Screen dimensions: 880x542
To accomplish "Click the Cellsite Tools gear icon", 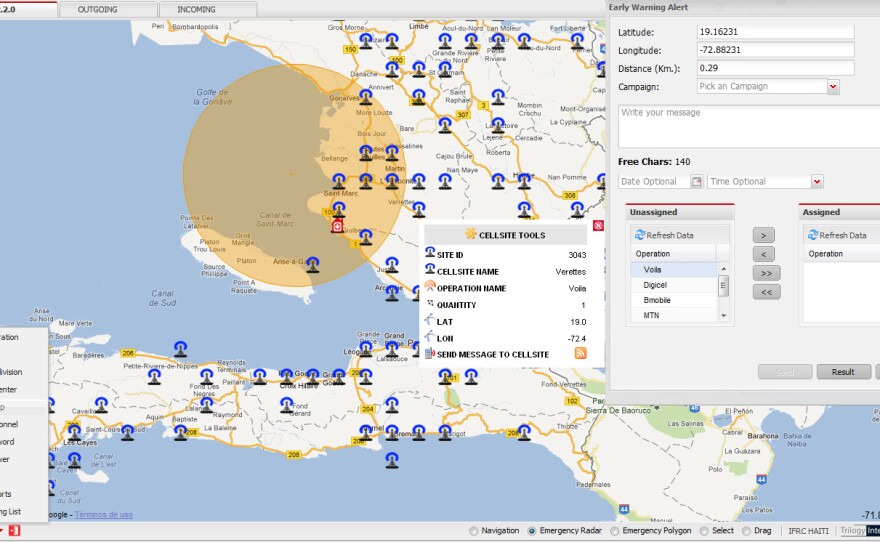I will [x=471, y=235].
